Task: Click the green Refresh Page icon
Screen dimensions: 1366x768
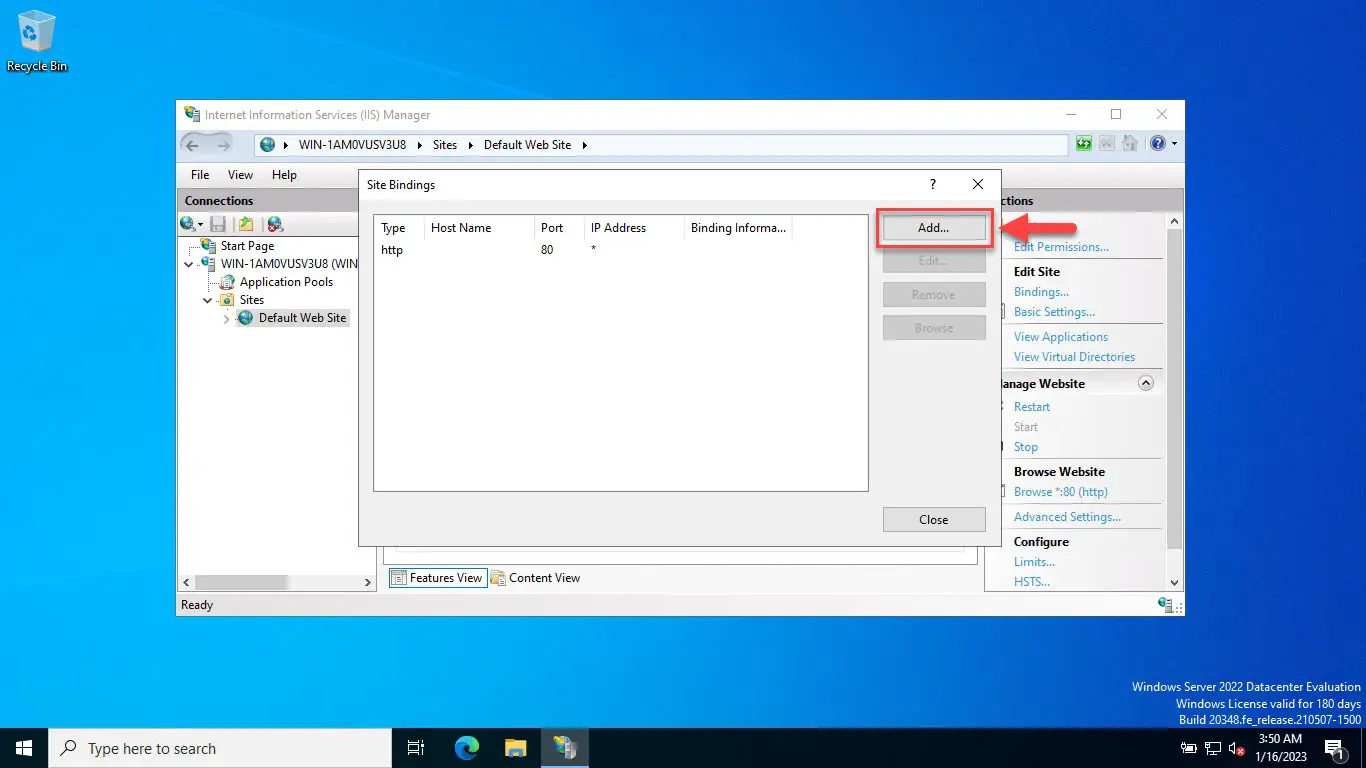Action: (x=1084, y=144)
